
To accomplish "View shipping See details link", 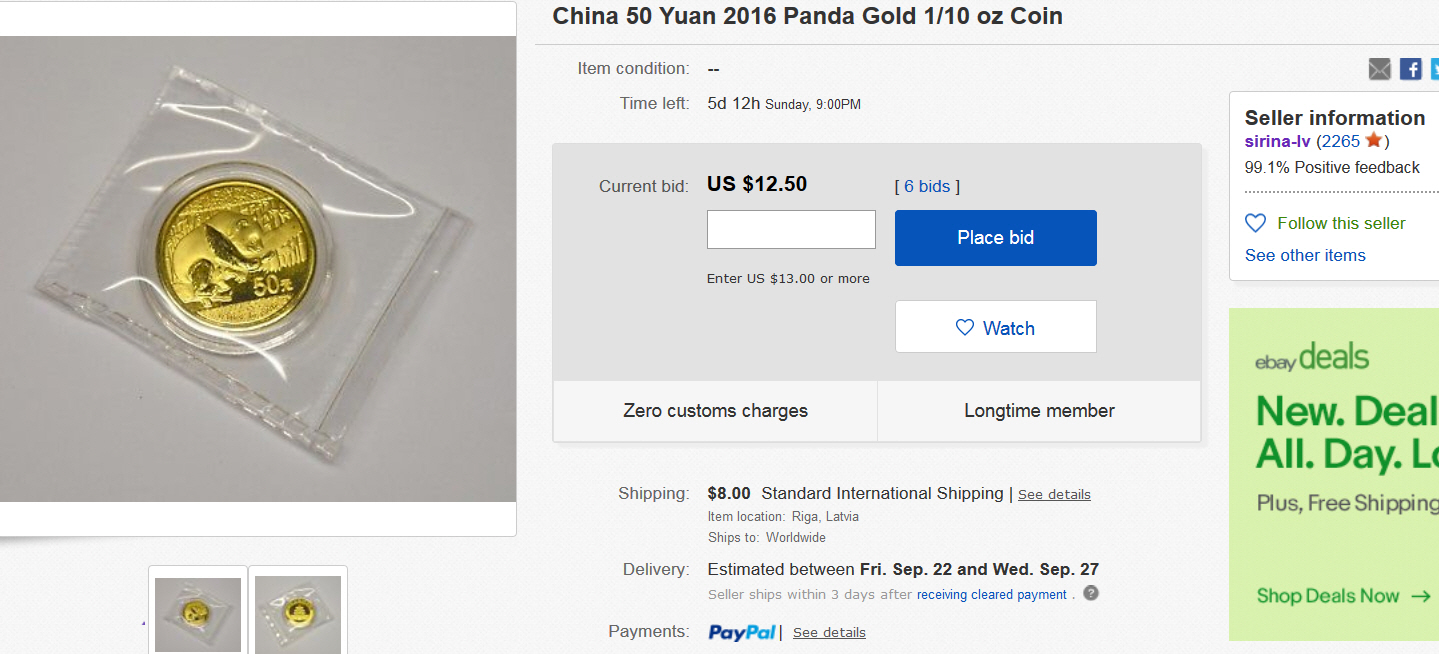I will coord(1054,495).
